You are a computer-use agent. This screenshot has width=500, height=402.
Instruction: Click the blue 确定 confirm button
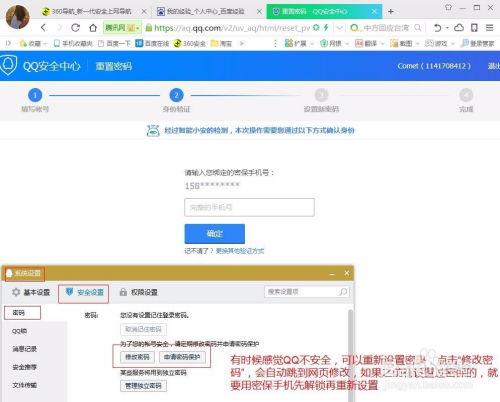tap(215, 234)
